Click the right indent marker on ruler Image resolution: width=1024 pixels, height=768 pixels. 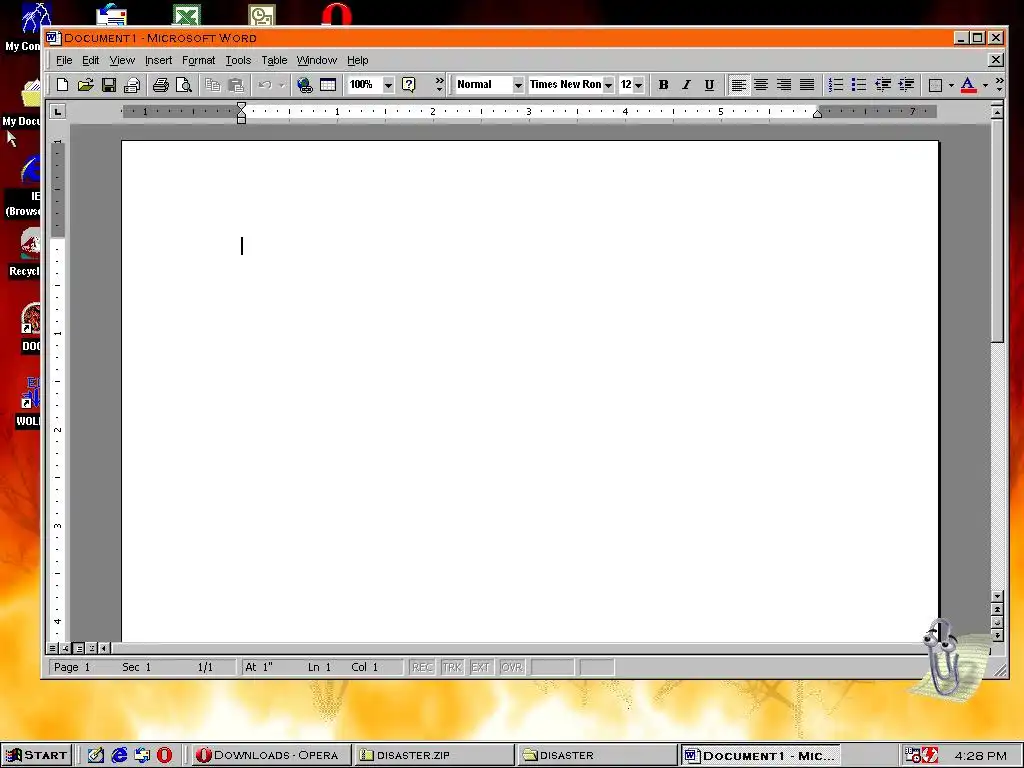[x=817, y=114]
